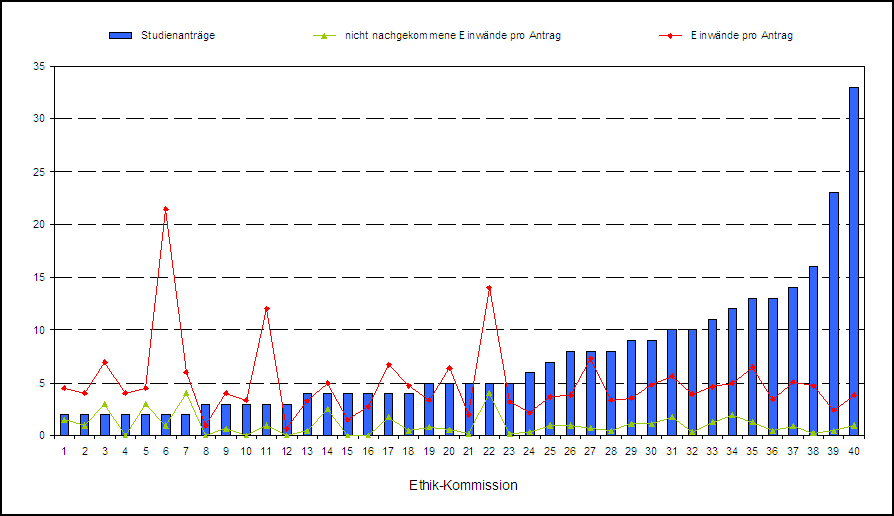Click the green triangle at commission 3
The height and width of the screenshot is (516, 894).
tap(105, 404)
